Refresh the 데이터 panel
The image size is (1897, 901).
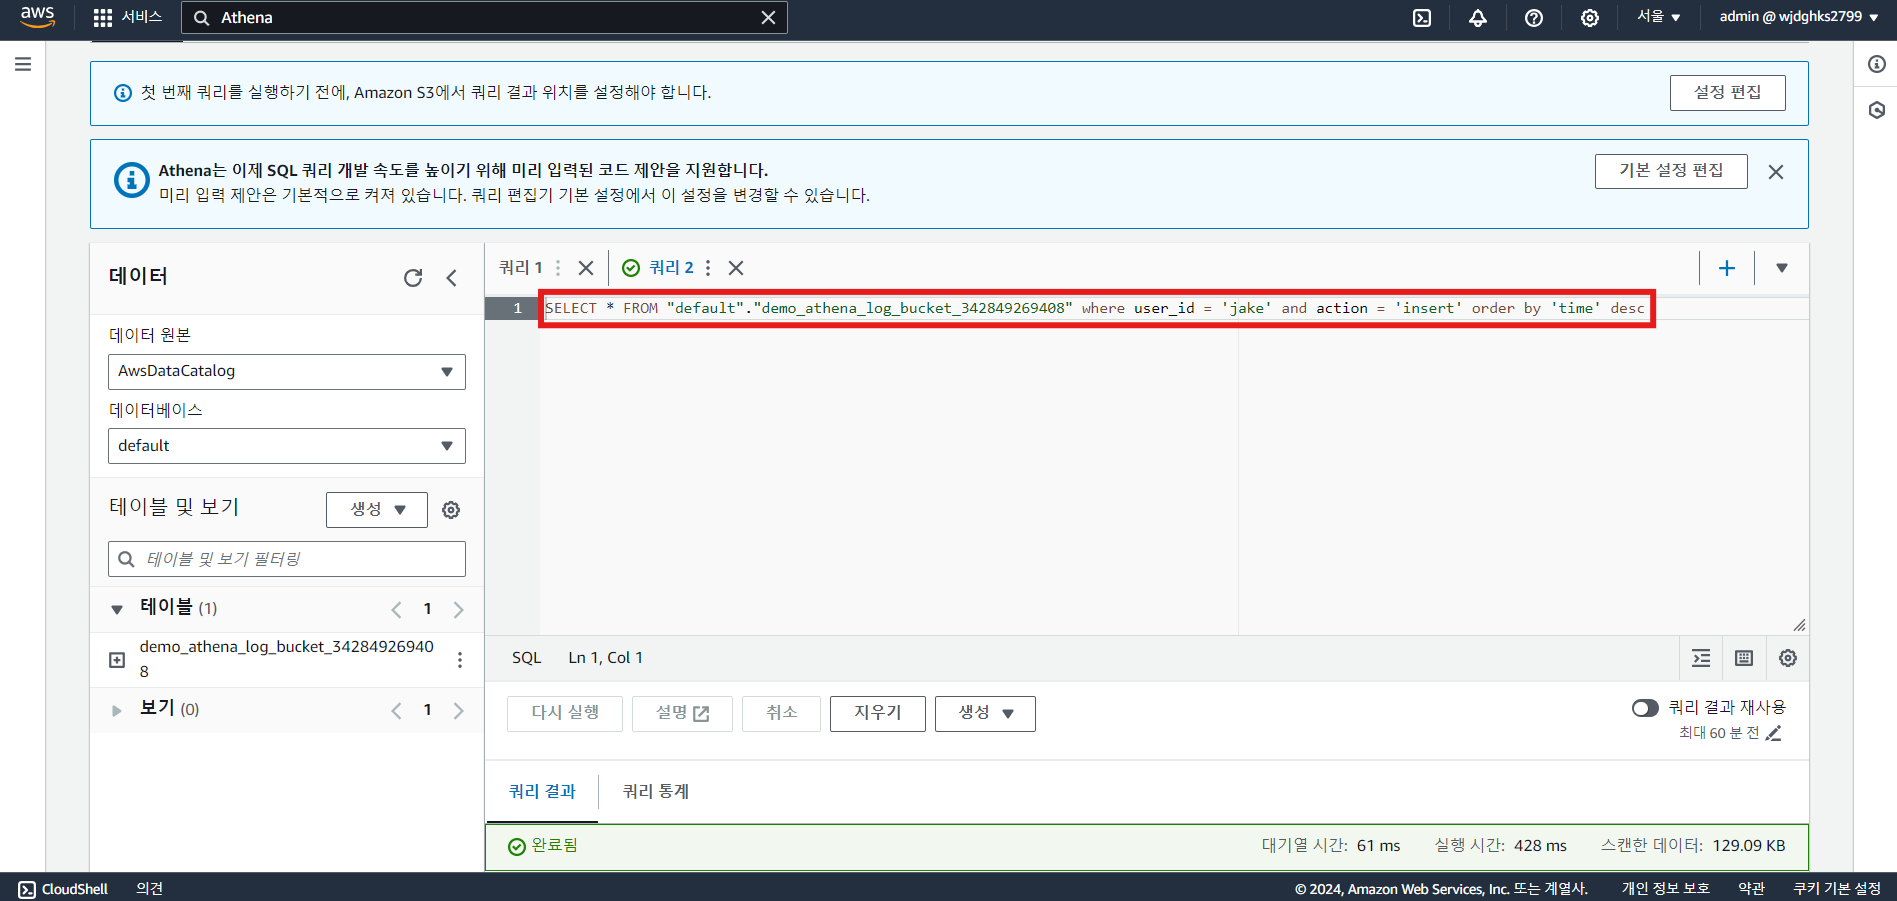point(413,278)
